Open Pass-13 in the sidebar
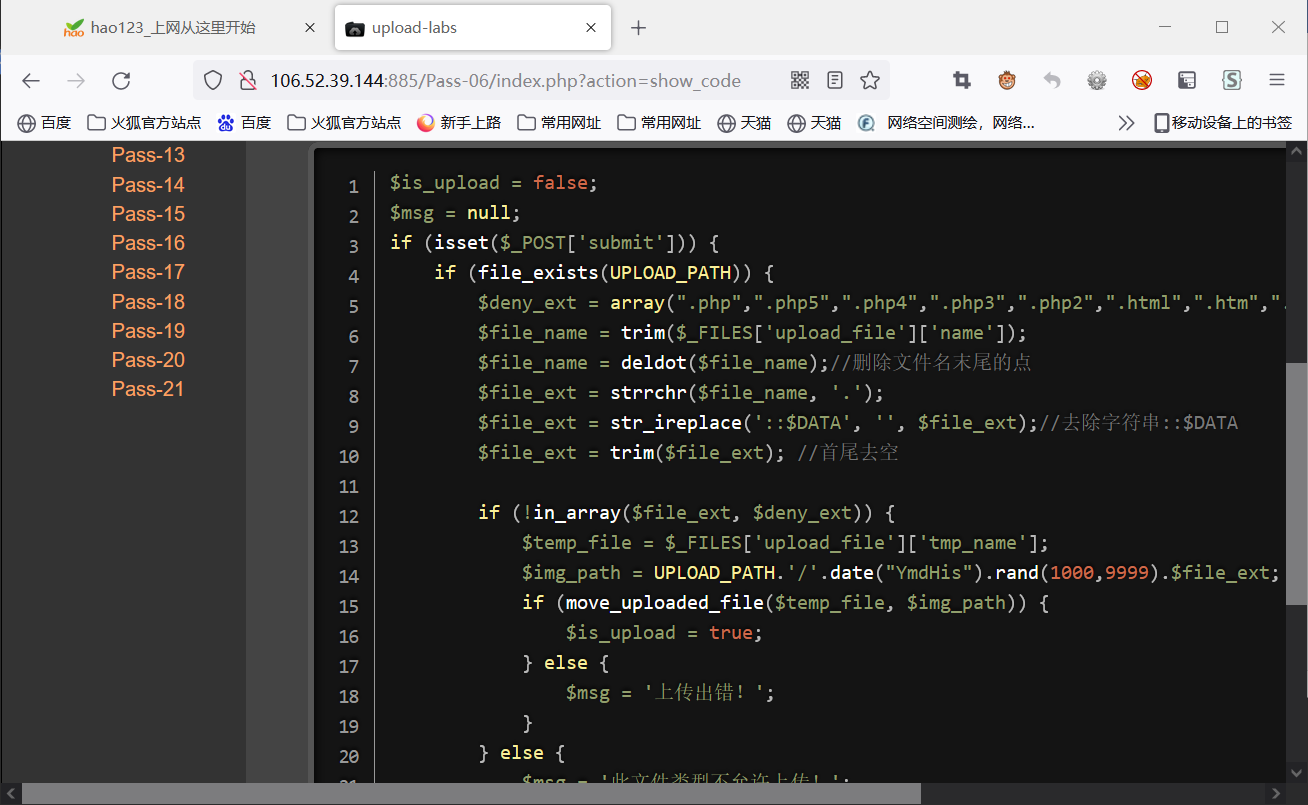 click(x=148, y=155)
